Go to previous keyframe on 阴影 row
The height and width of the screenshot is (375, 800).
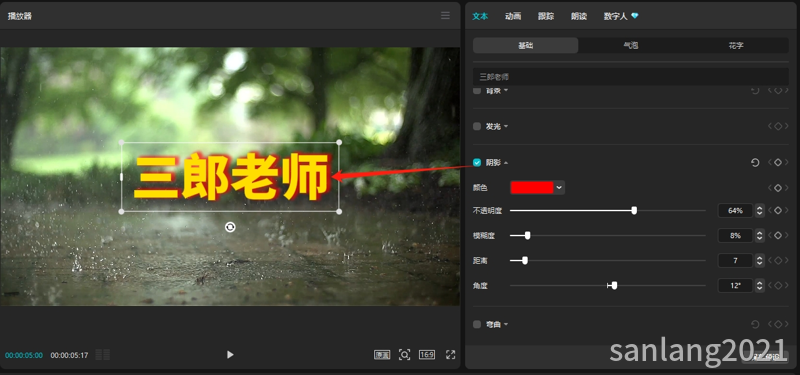(770, 162)
